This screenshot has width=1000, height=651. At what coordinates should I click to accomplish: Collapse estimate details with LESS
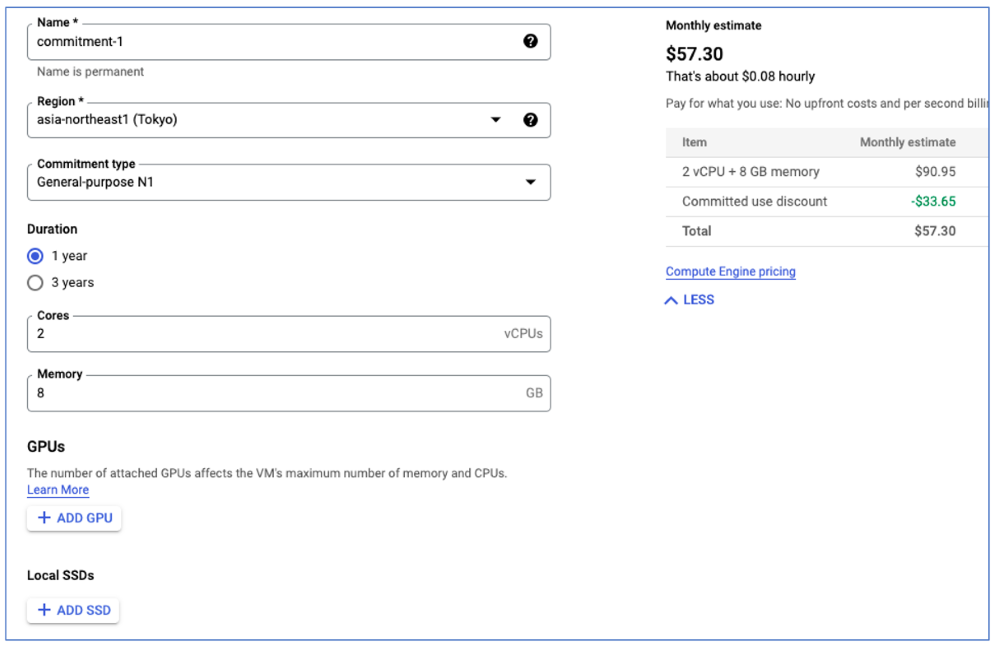[x=698, y=300]
